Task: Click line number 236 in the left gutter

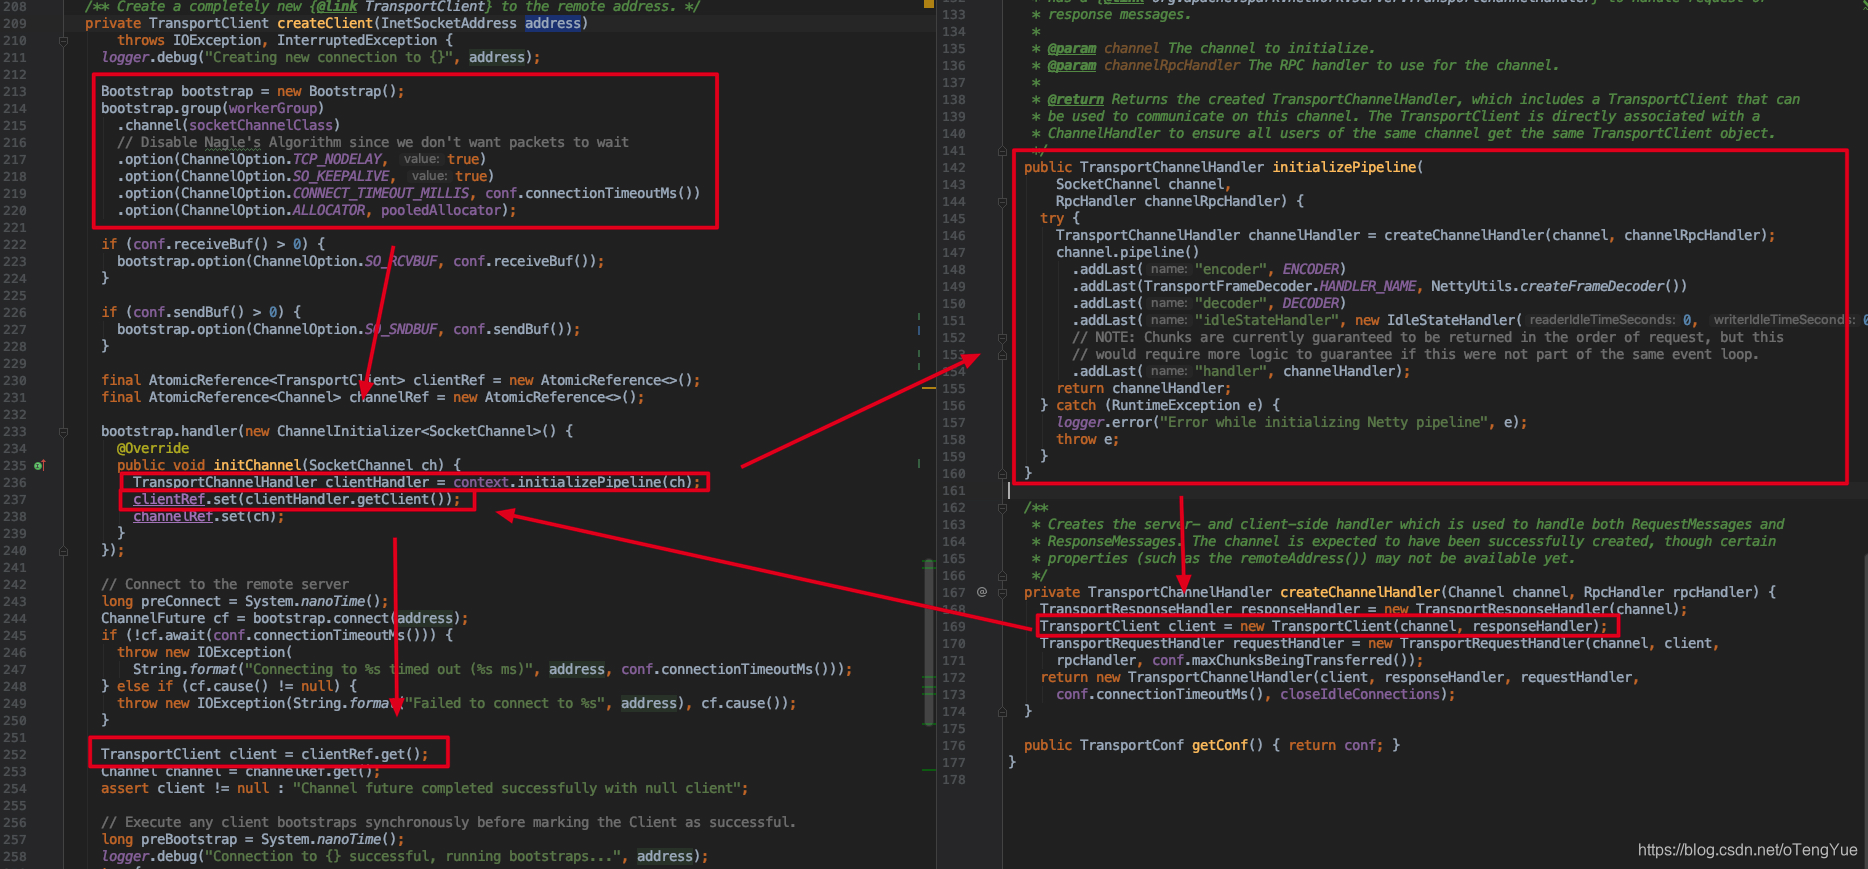Action: (x=15, y=482)
